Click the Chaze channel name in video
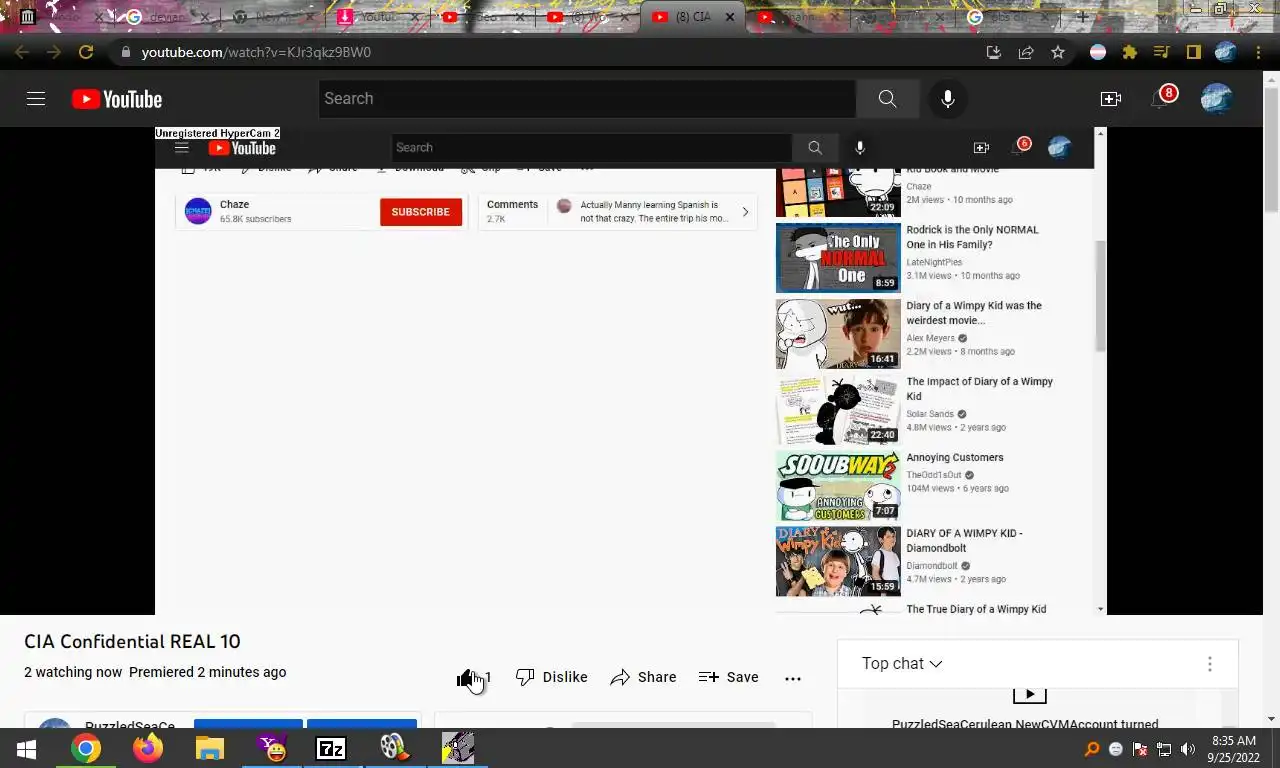 [x=234, y=204]
